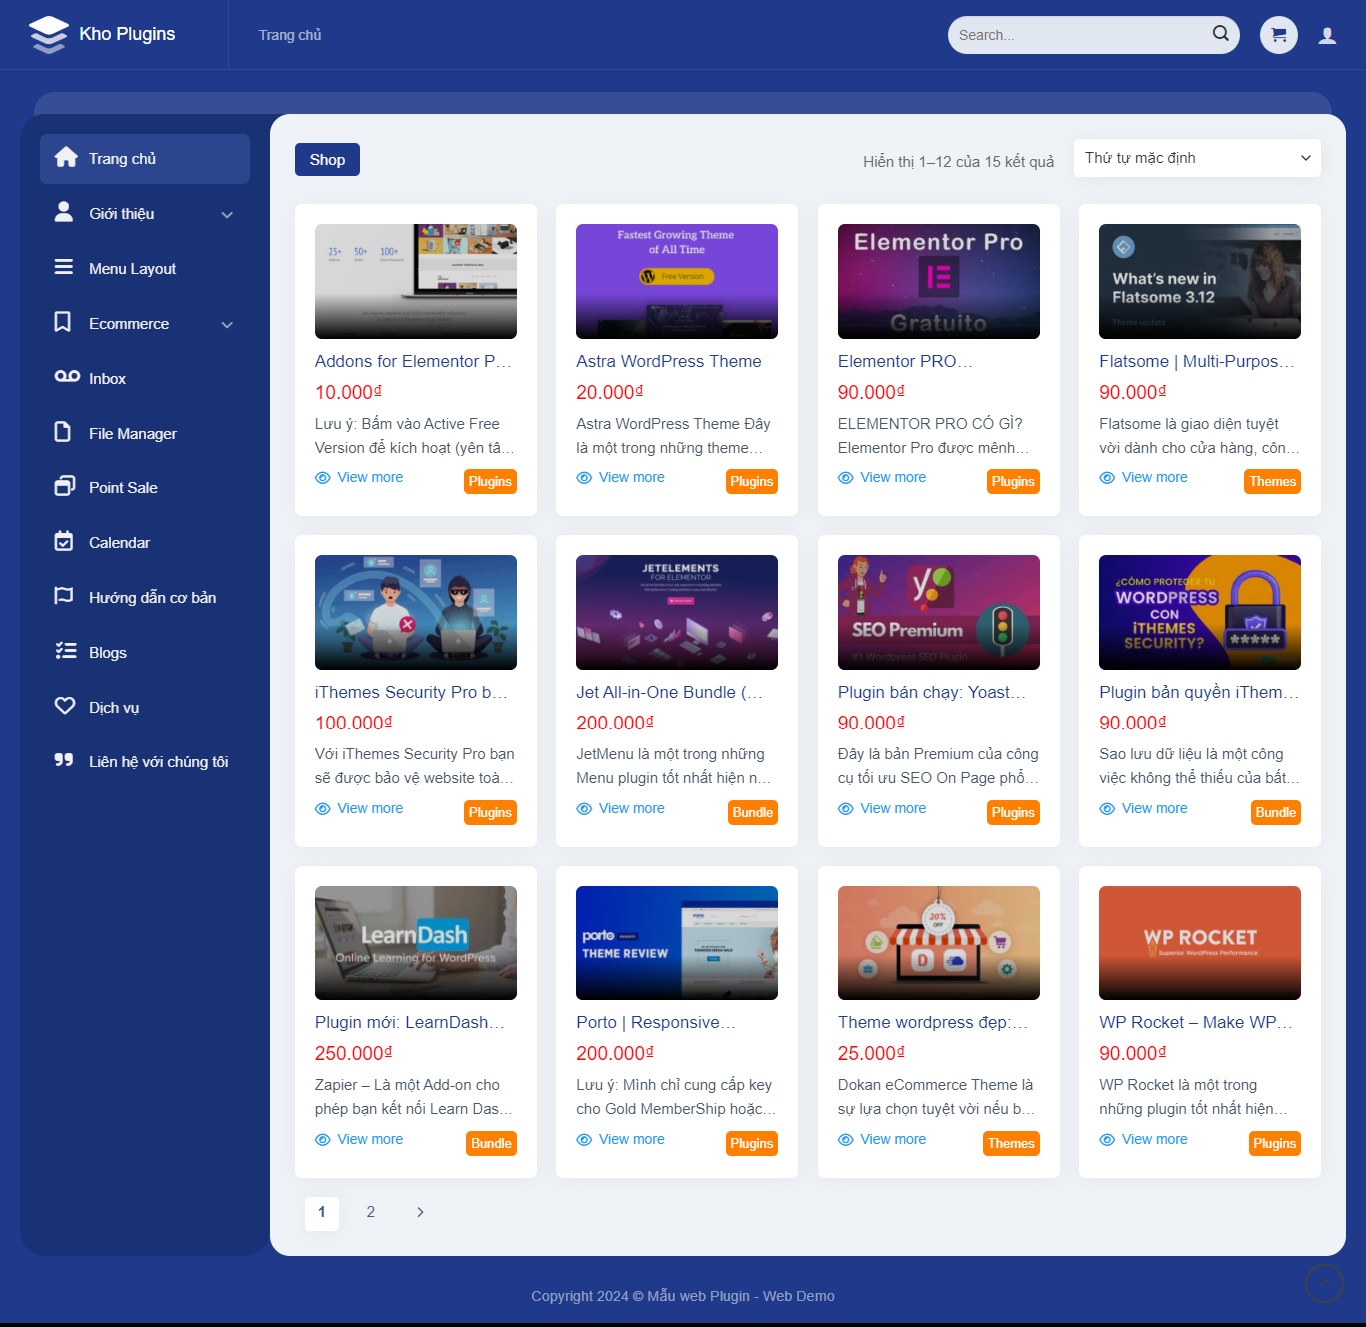Click the Shop button
This screenshot has width=1366, height=1327.
click(327, 159)
